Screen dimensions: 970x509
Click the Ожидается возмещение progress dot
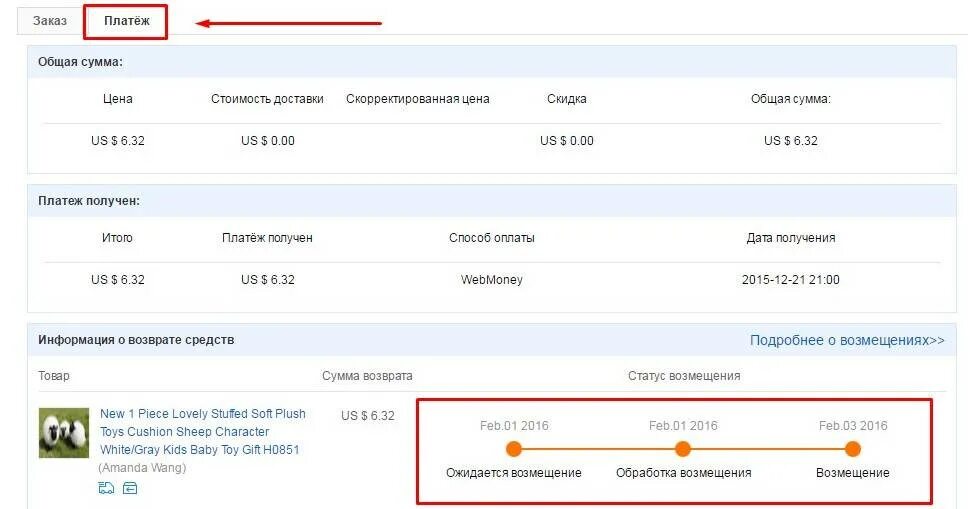tap(514, 449)
